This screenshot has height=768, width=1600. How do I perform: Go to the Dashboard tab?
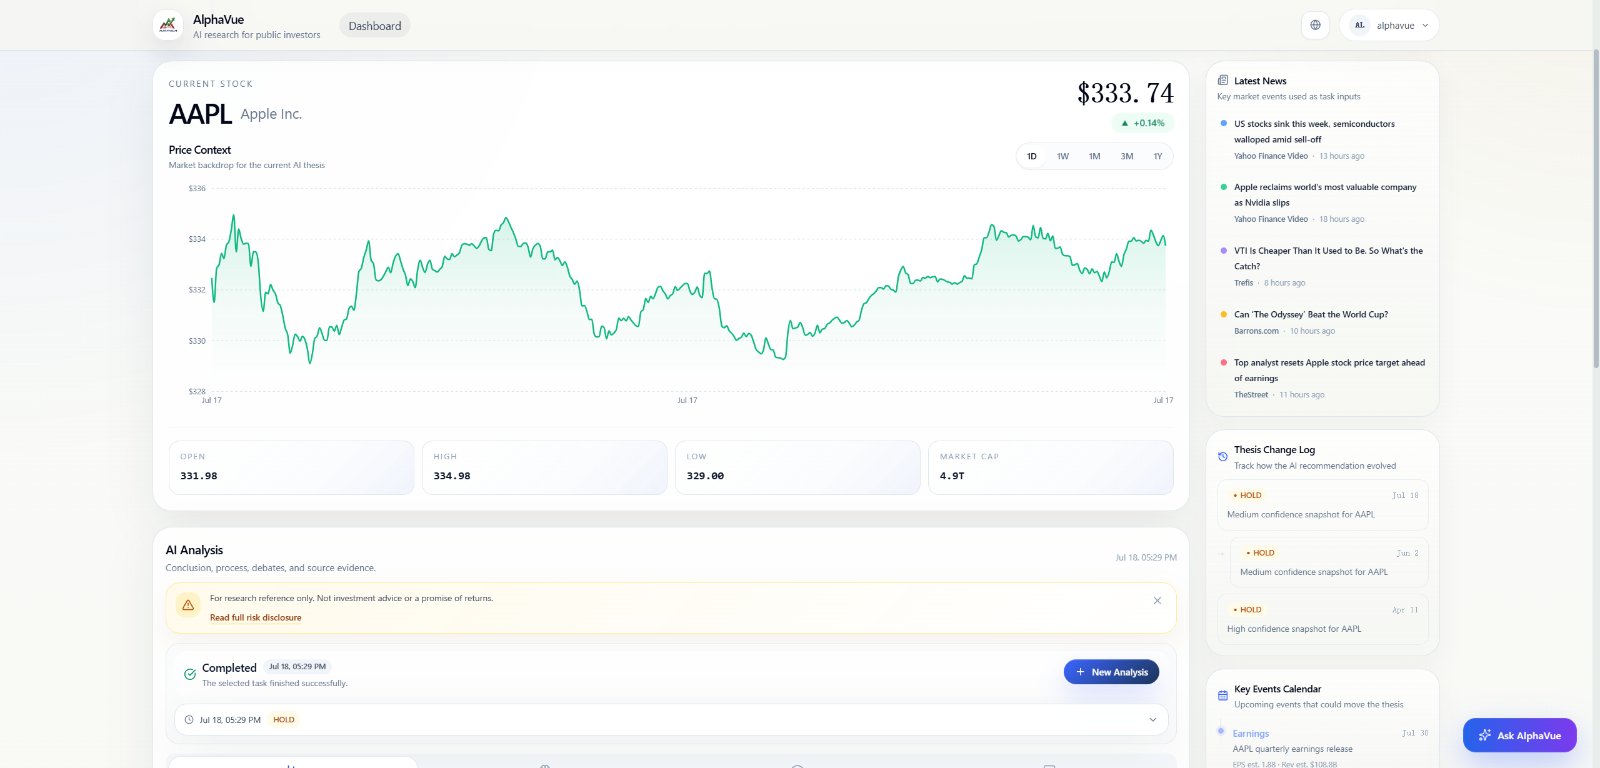(x=375, y=26)
